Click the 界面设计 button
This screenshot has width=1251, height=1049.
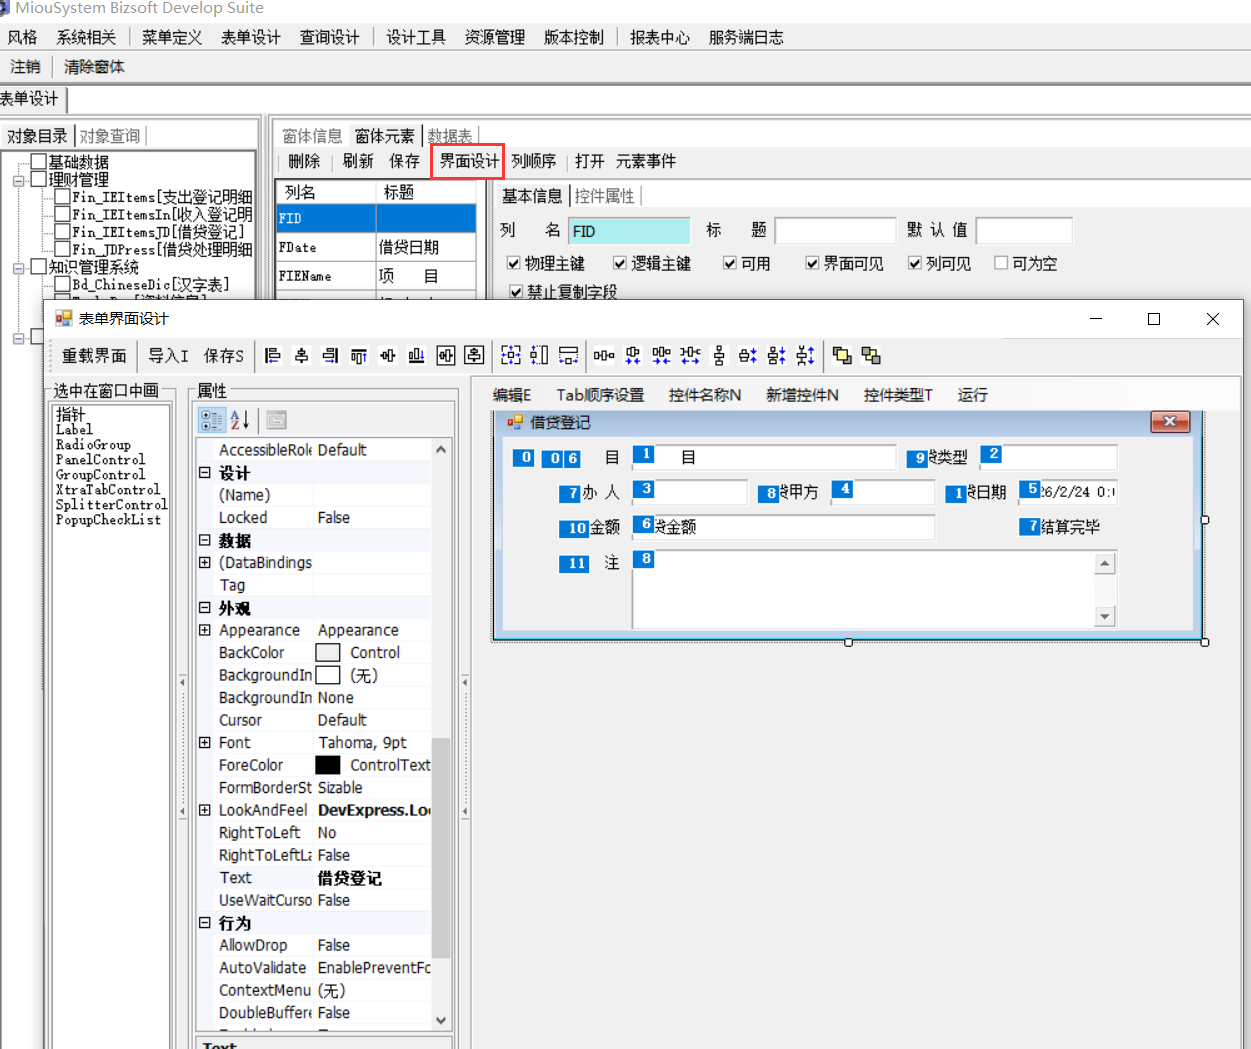pyautogui.click(x=468, y=161)
